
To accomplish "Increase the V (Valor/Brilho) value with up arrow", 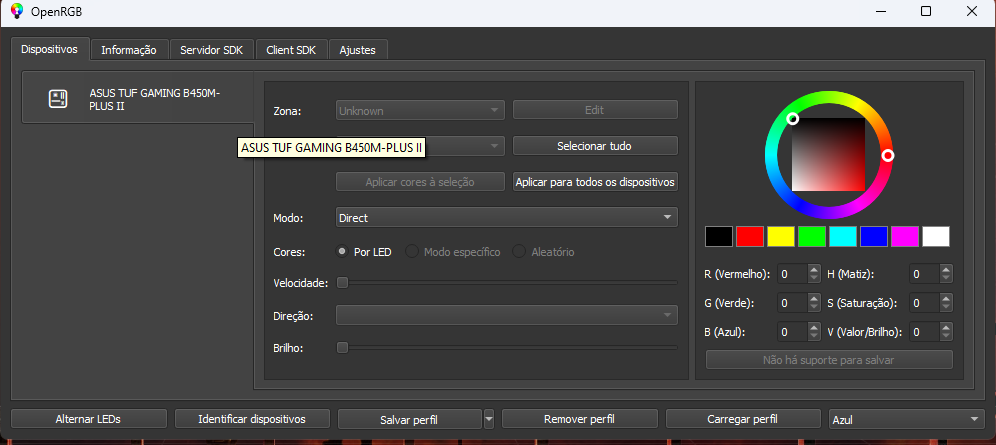I will [946, 327].
